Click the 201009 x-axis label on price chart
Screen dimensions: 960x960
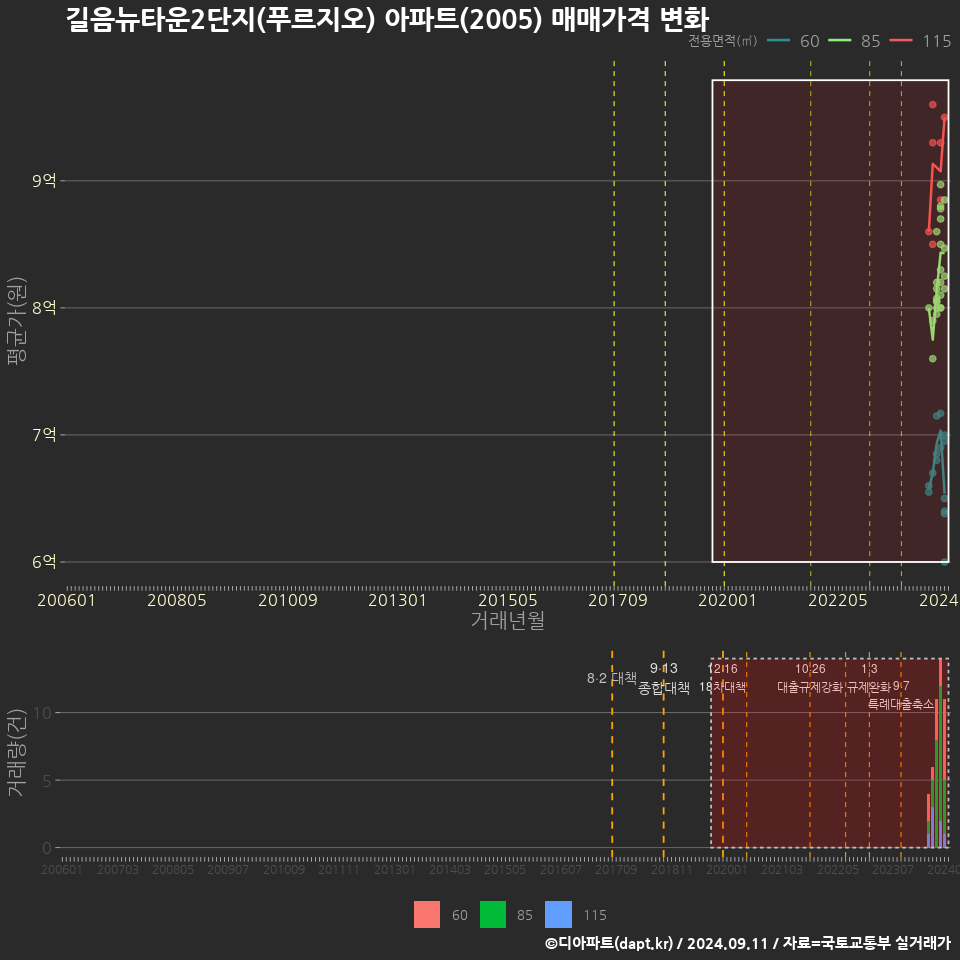click(288, 600)
